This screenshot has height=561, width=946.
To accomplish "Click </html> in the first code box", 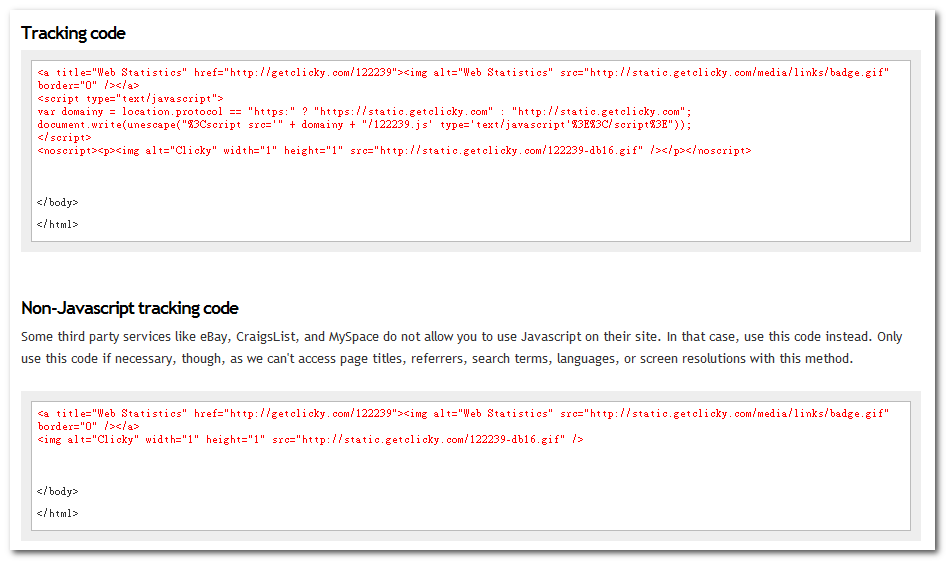I will 57,224.
